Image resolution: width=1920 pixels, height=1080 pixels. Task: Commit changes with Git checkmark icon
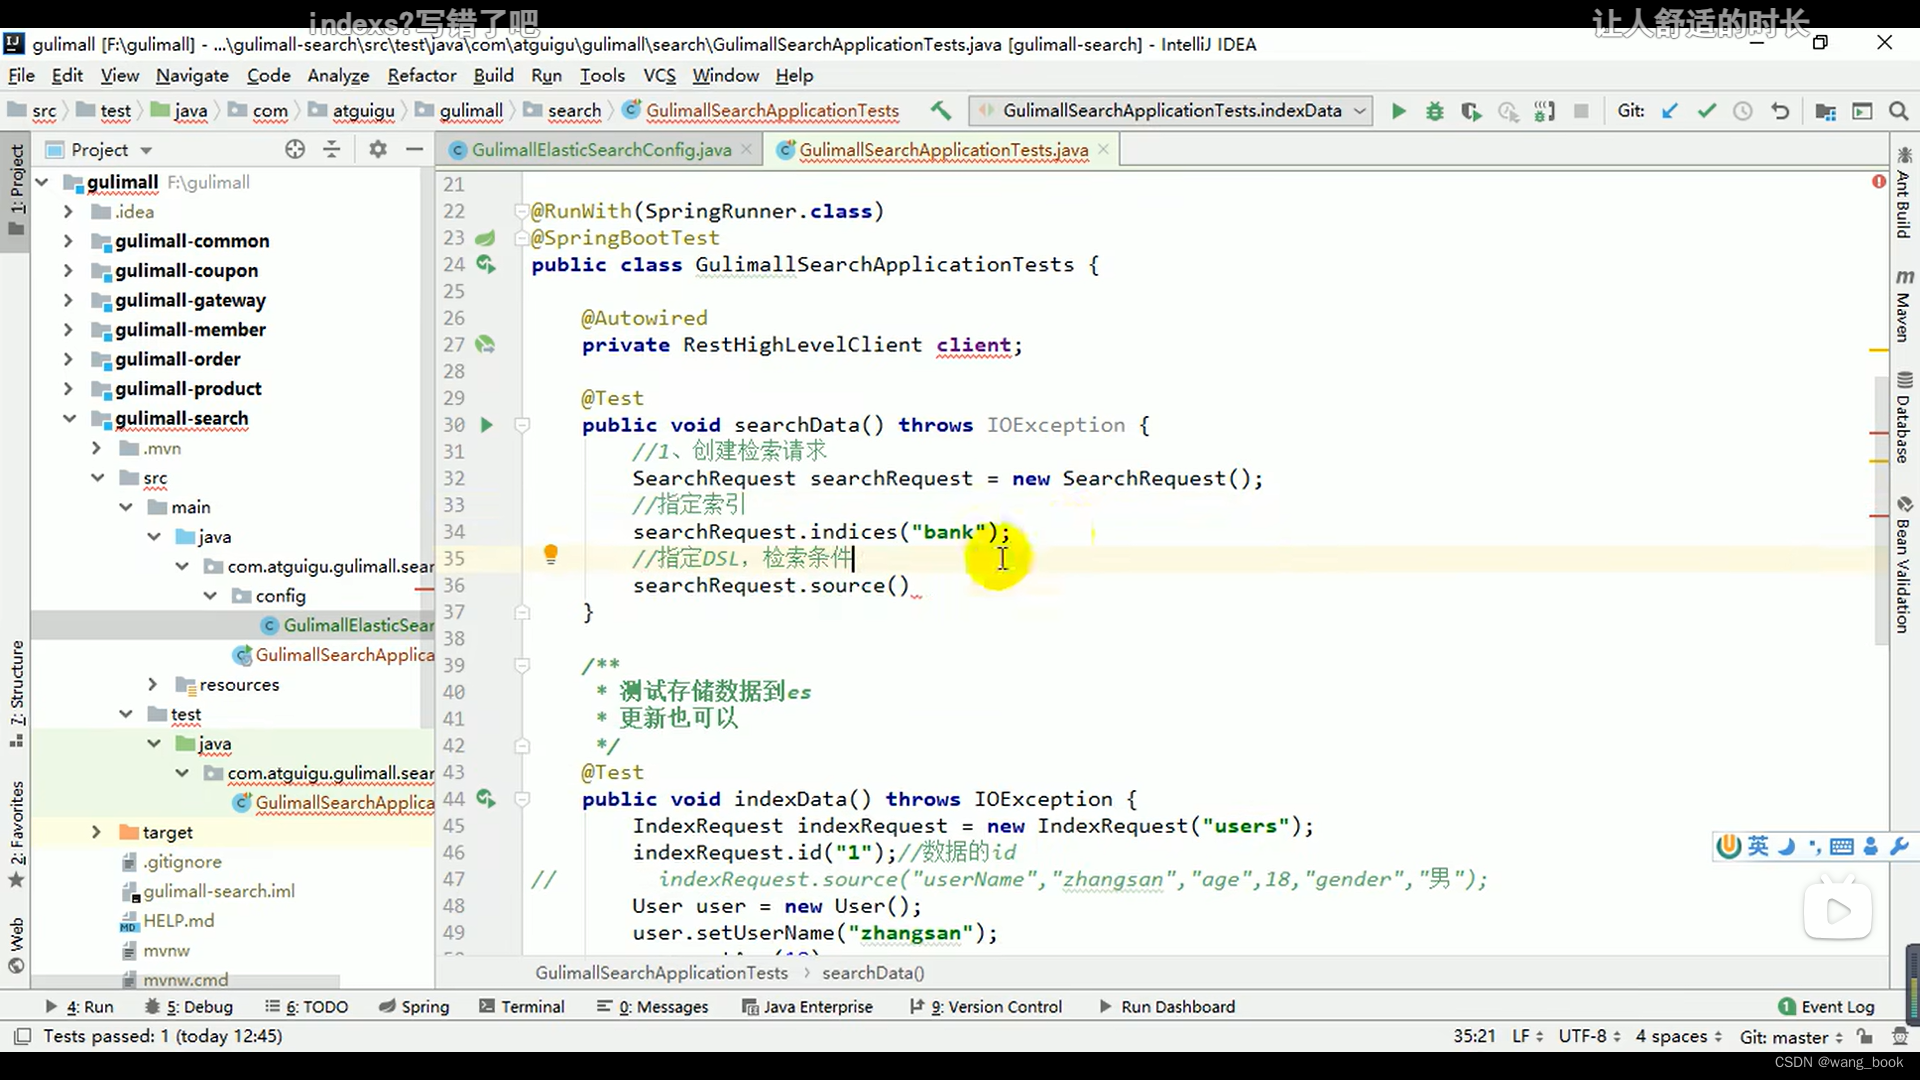click(1707, 111)
